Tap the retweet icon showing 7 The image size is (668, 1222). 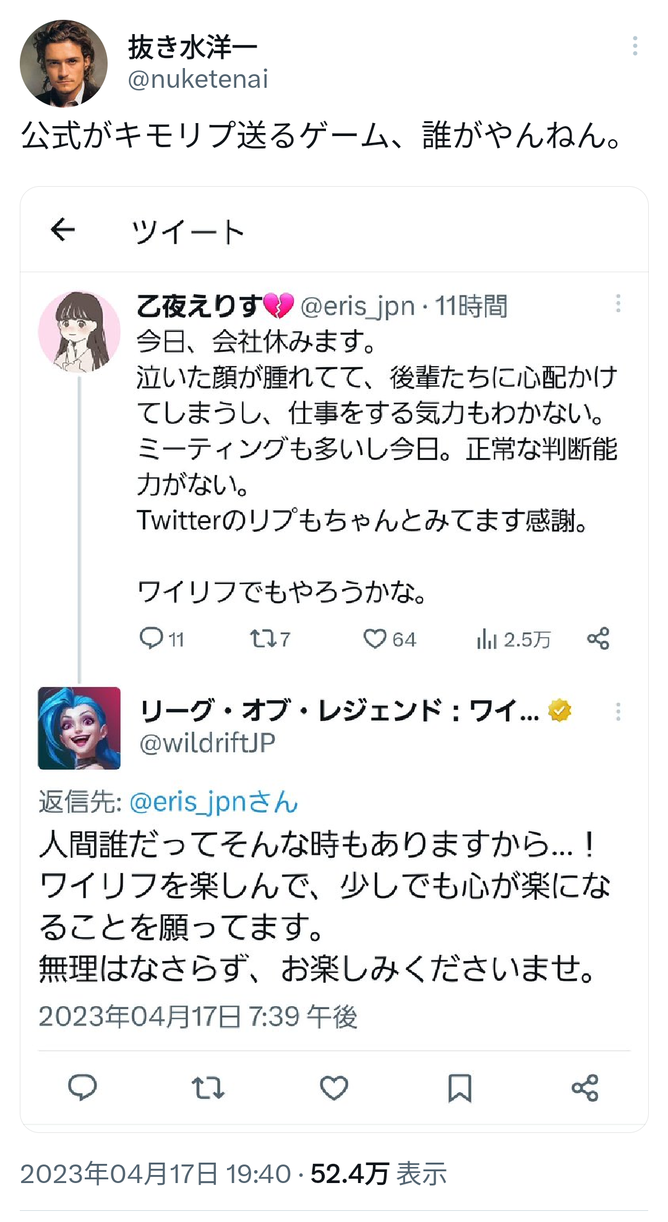point(260,639)
